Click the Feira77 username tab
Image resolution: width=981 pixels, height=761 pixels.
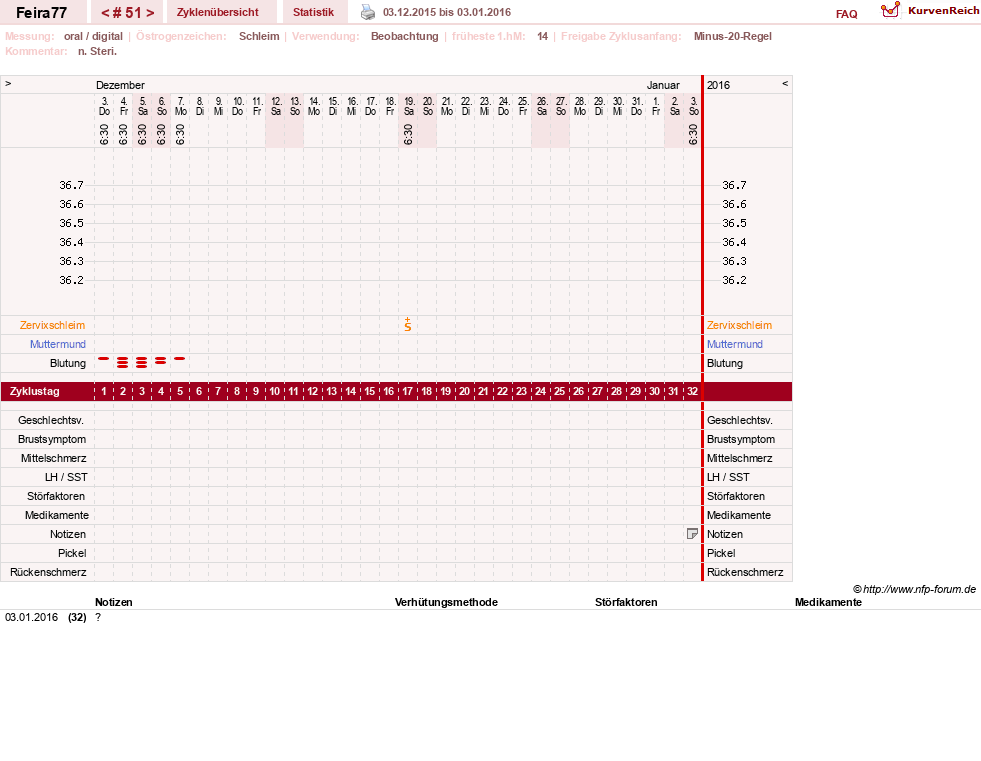[41, 12]
